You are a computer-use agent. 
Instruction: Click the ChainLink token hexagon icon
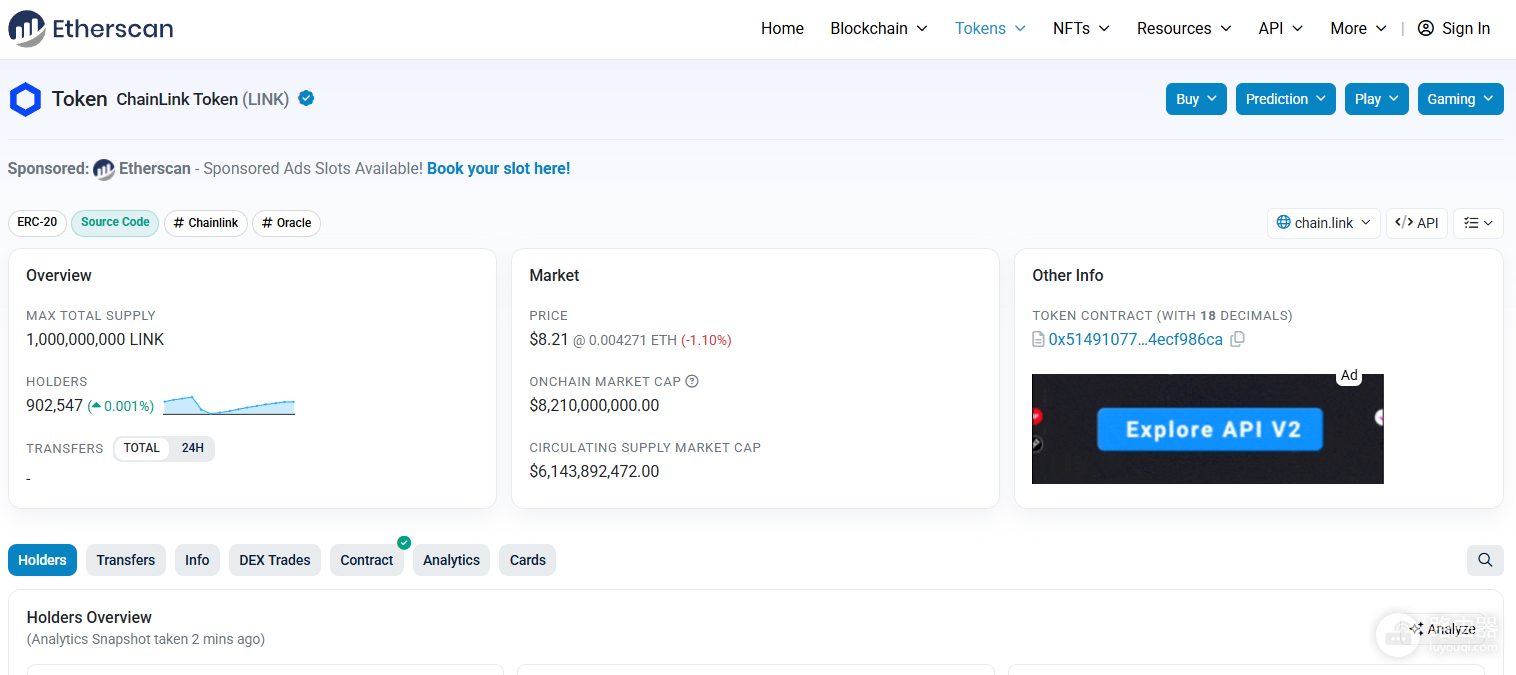[x=25, y=100]
